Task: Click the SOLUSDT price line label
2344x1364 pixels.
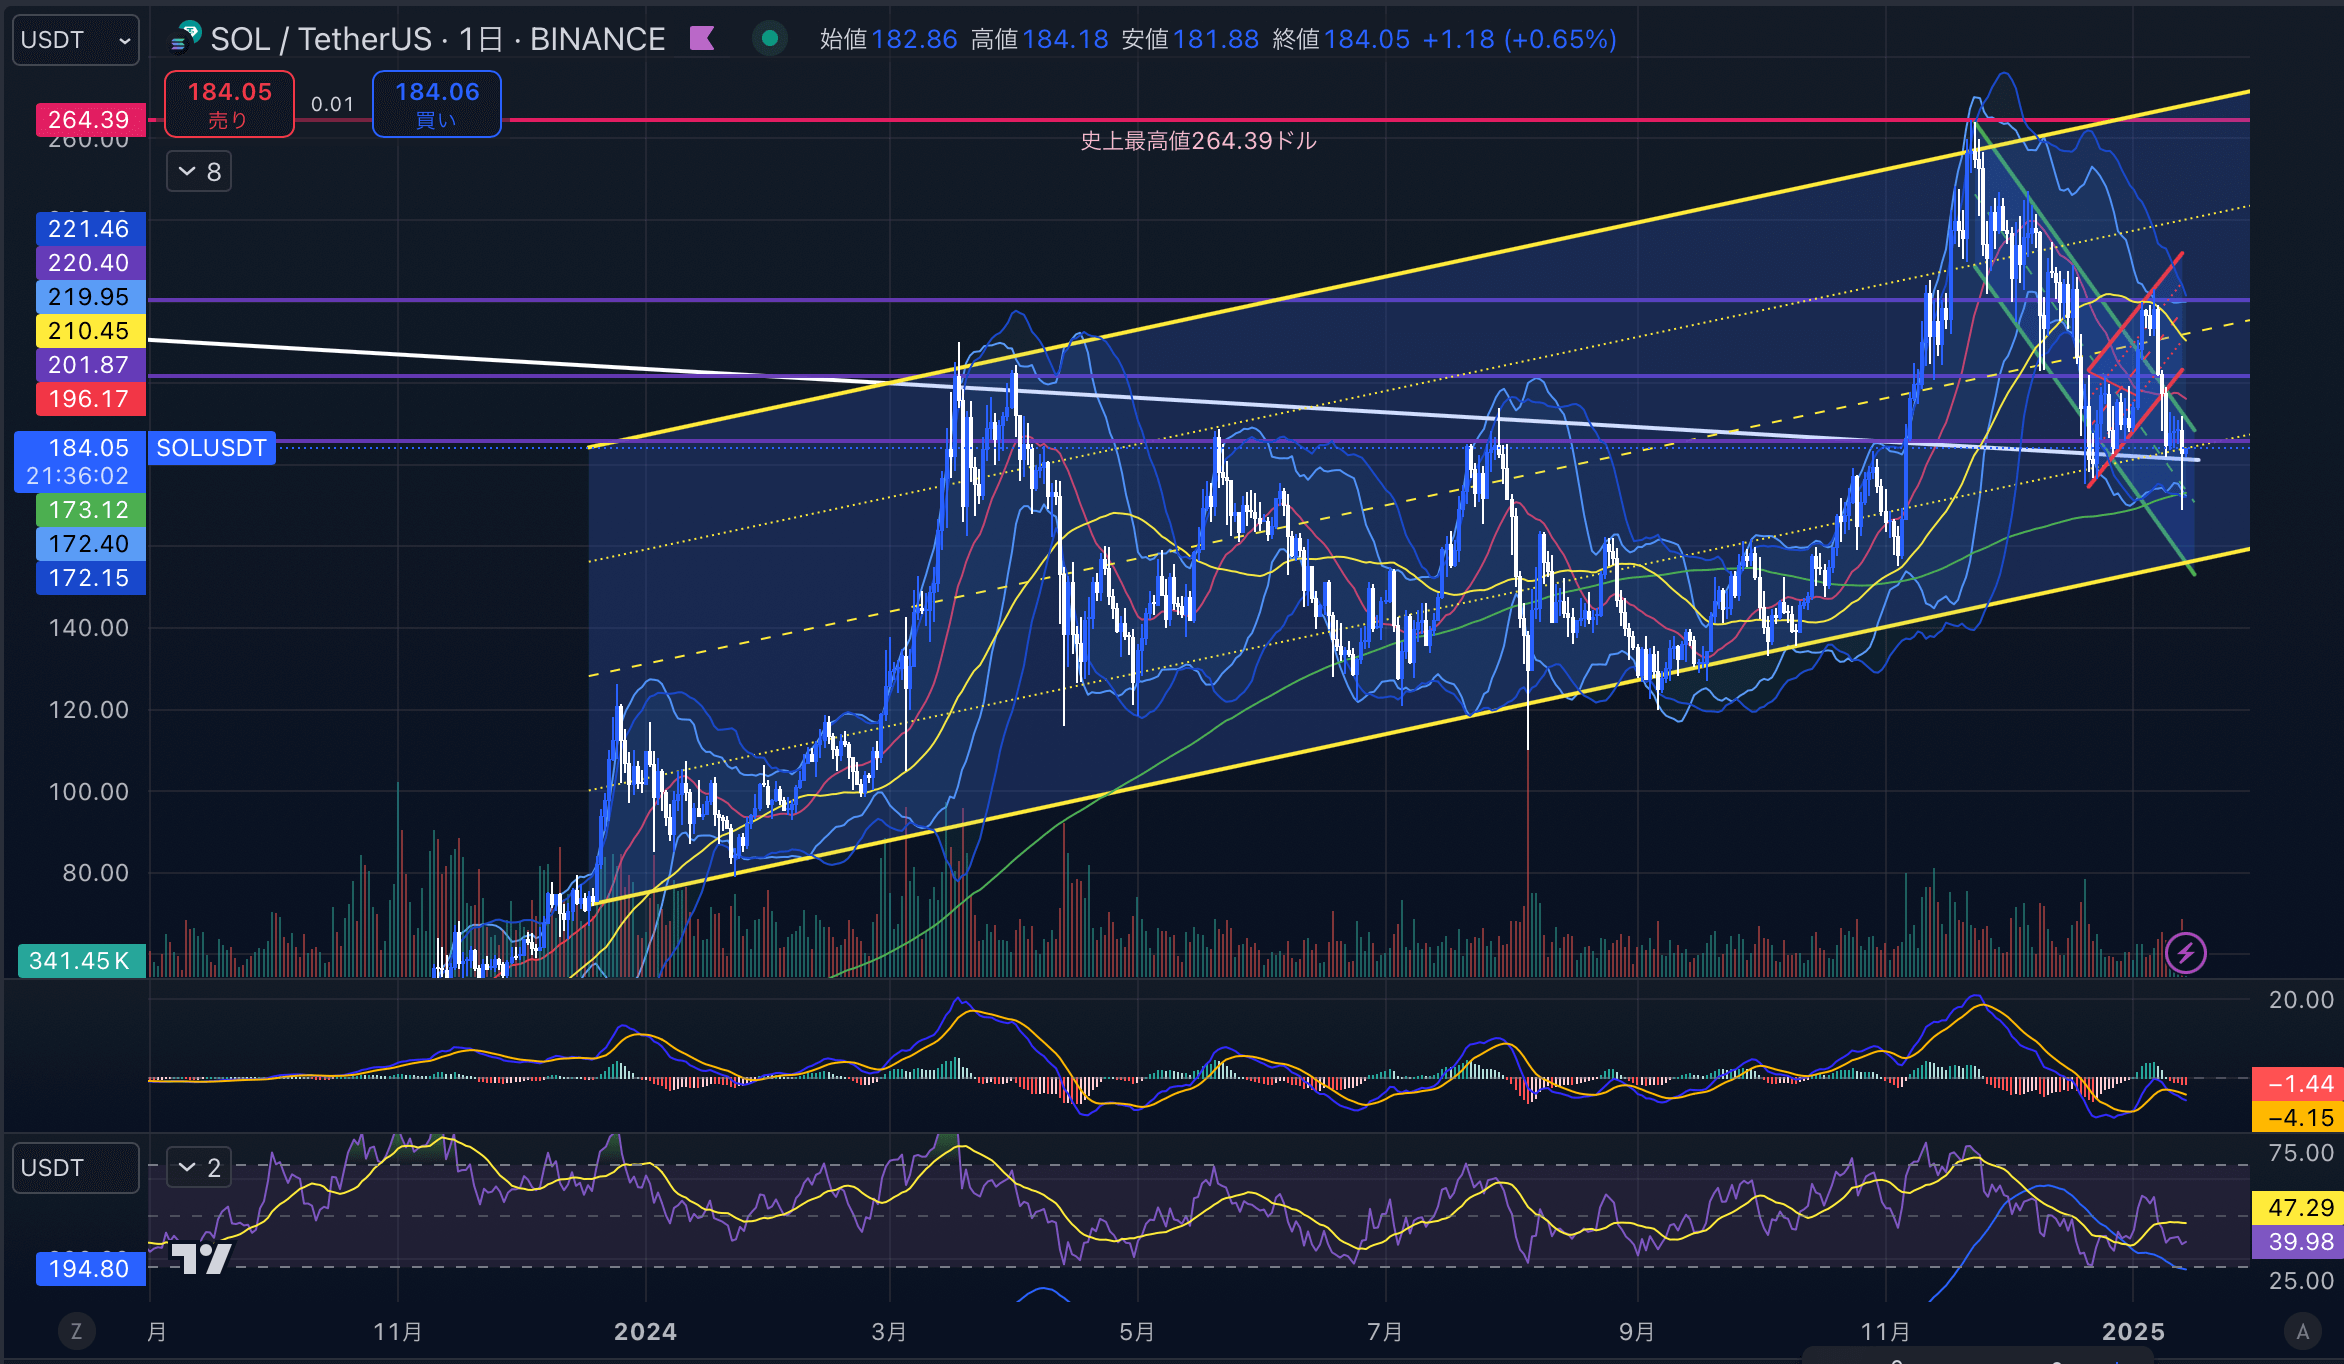Action: [212, 448]
